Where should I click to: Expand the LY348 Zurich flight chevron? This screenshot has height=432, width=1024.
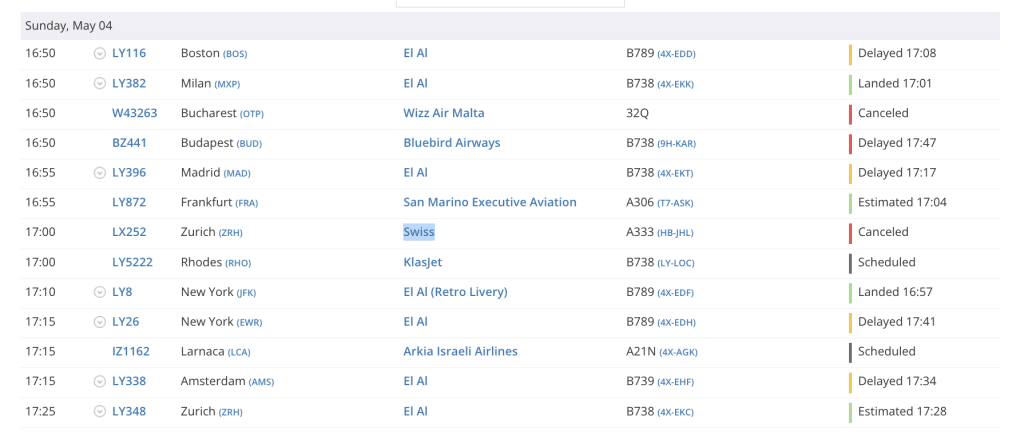[x=99, y=411]
